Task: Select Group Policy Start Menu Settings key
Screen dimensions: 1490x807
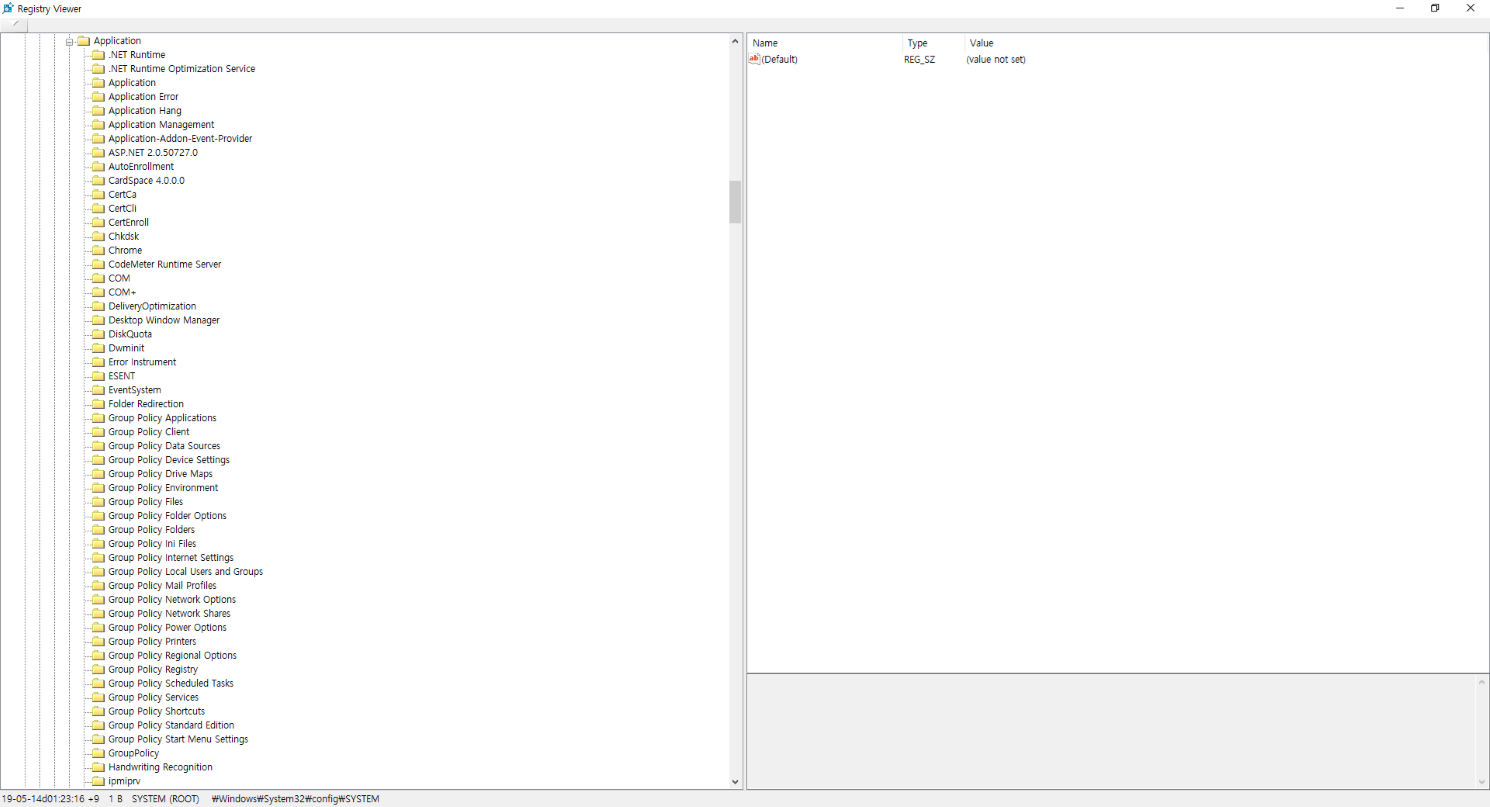Action: (178, 741)
